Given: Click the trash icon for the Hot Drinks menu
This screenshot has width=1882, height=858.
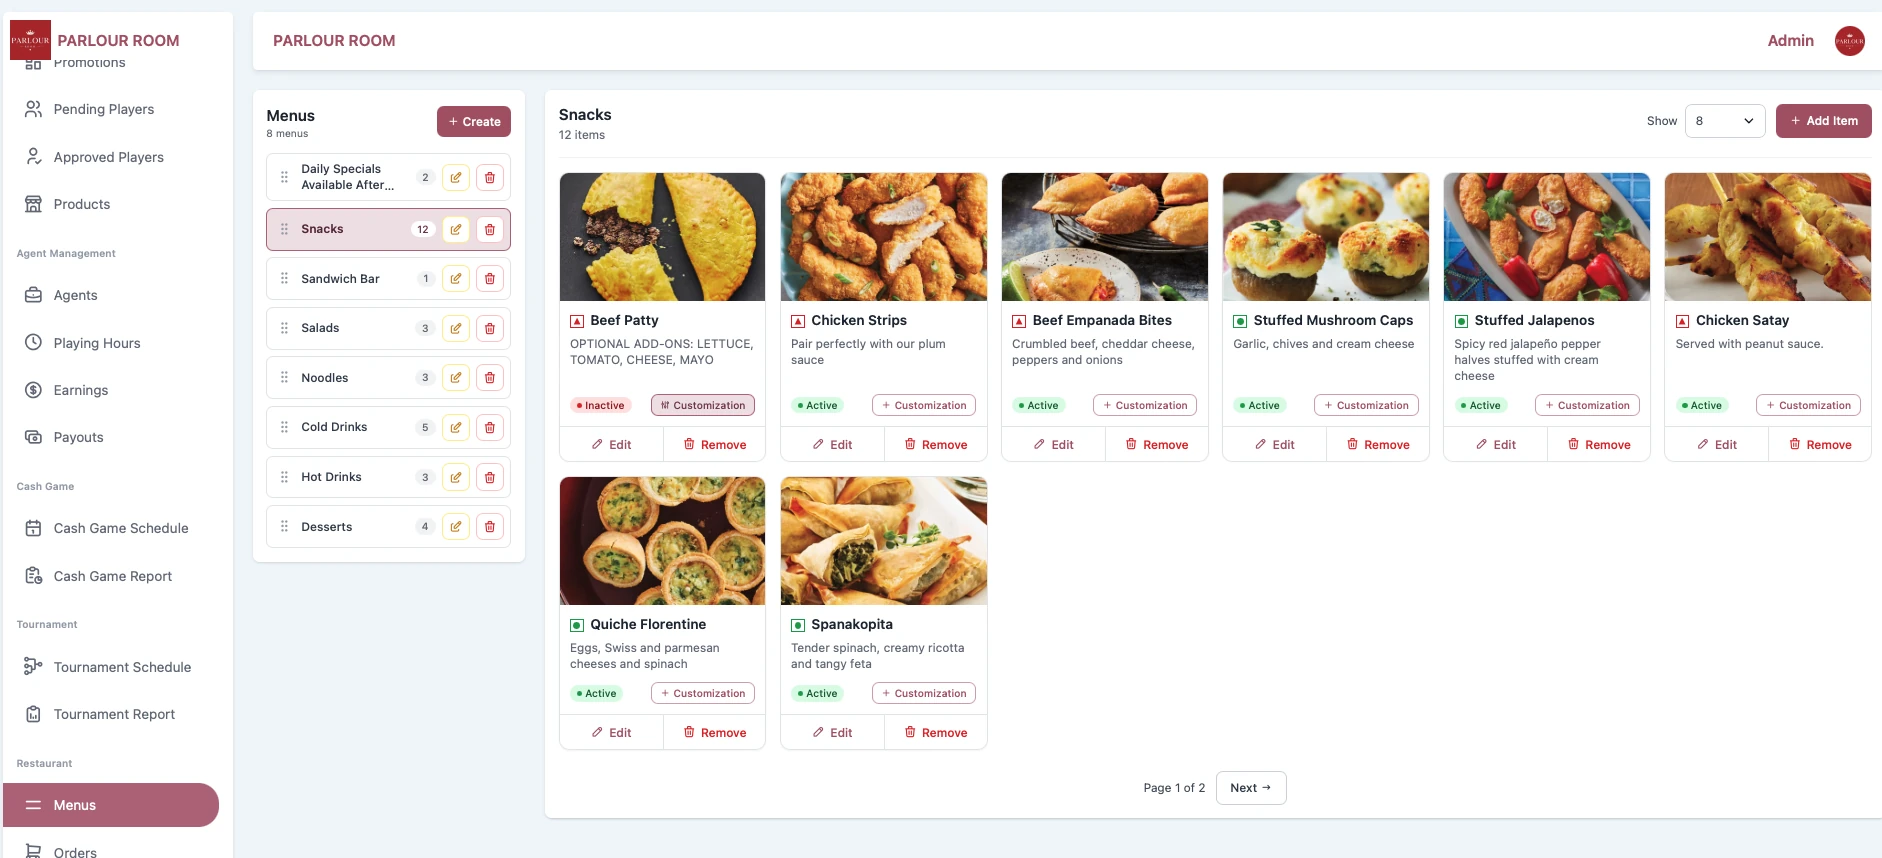Looking at the screenshot, I should click(490, 477).
